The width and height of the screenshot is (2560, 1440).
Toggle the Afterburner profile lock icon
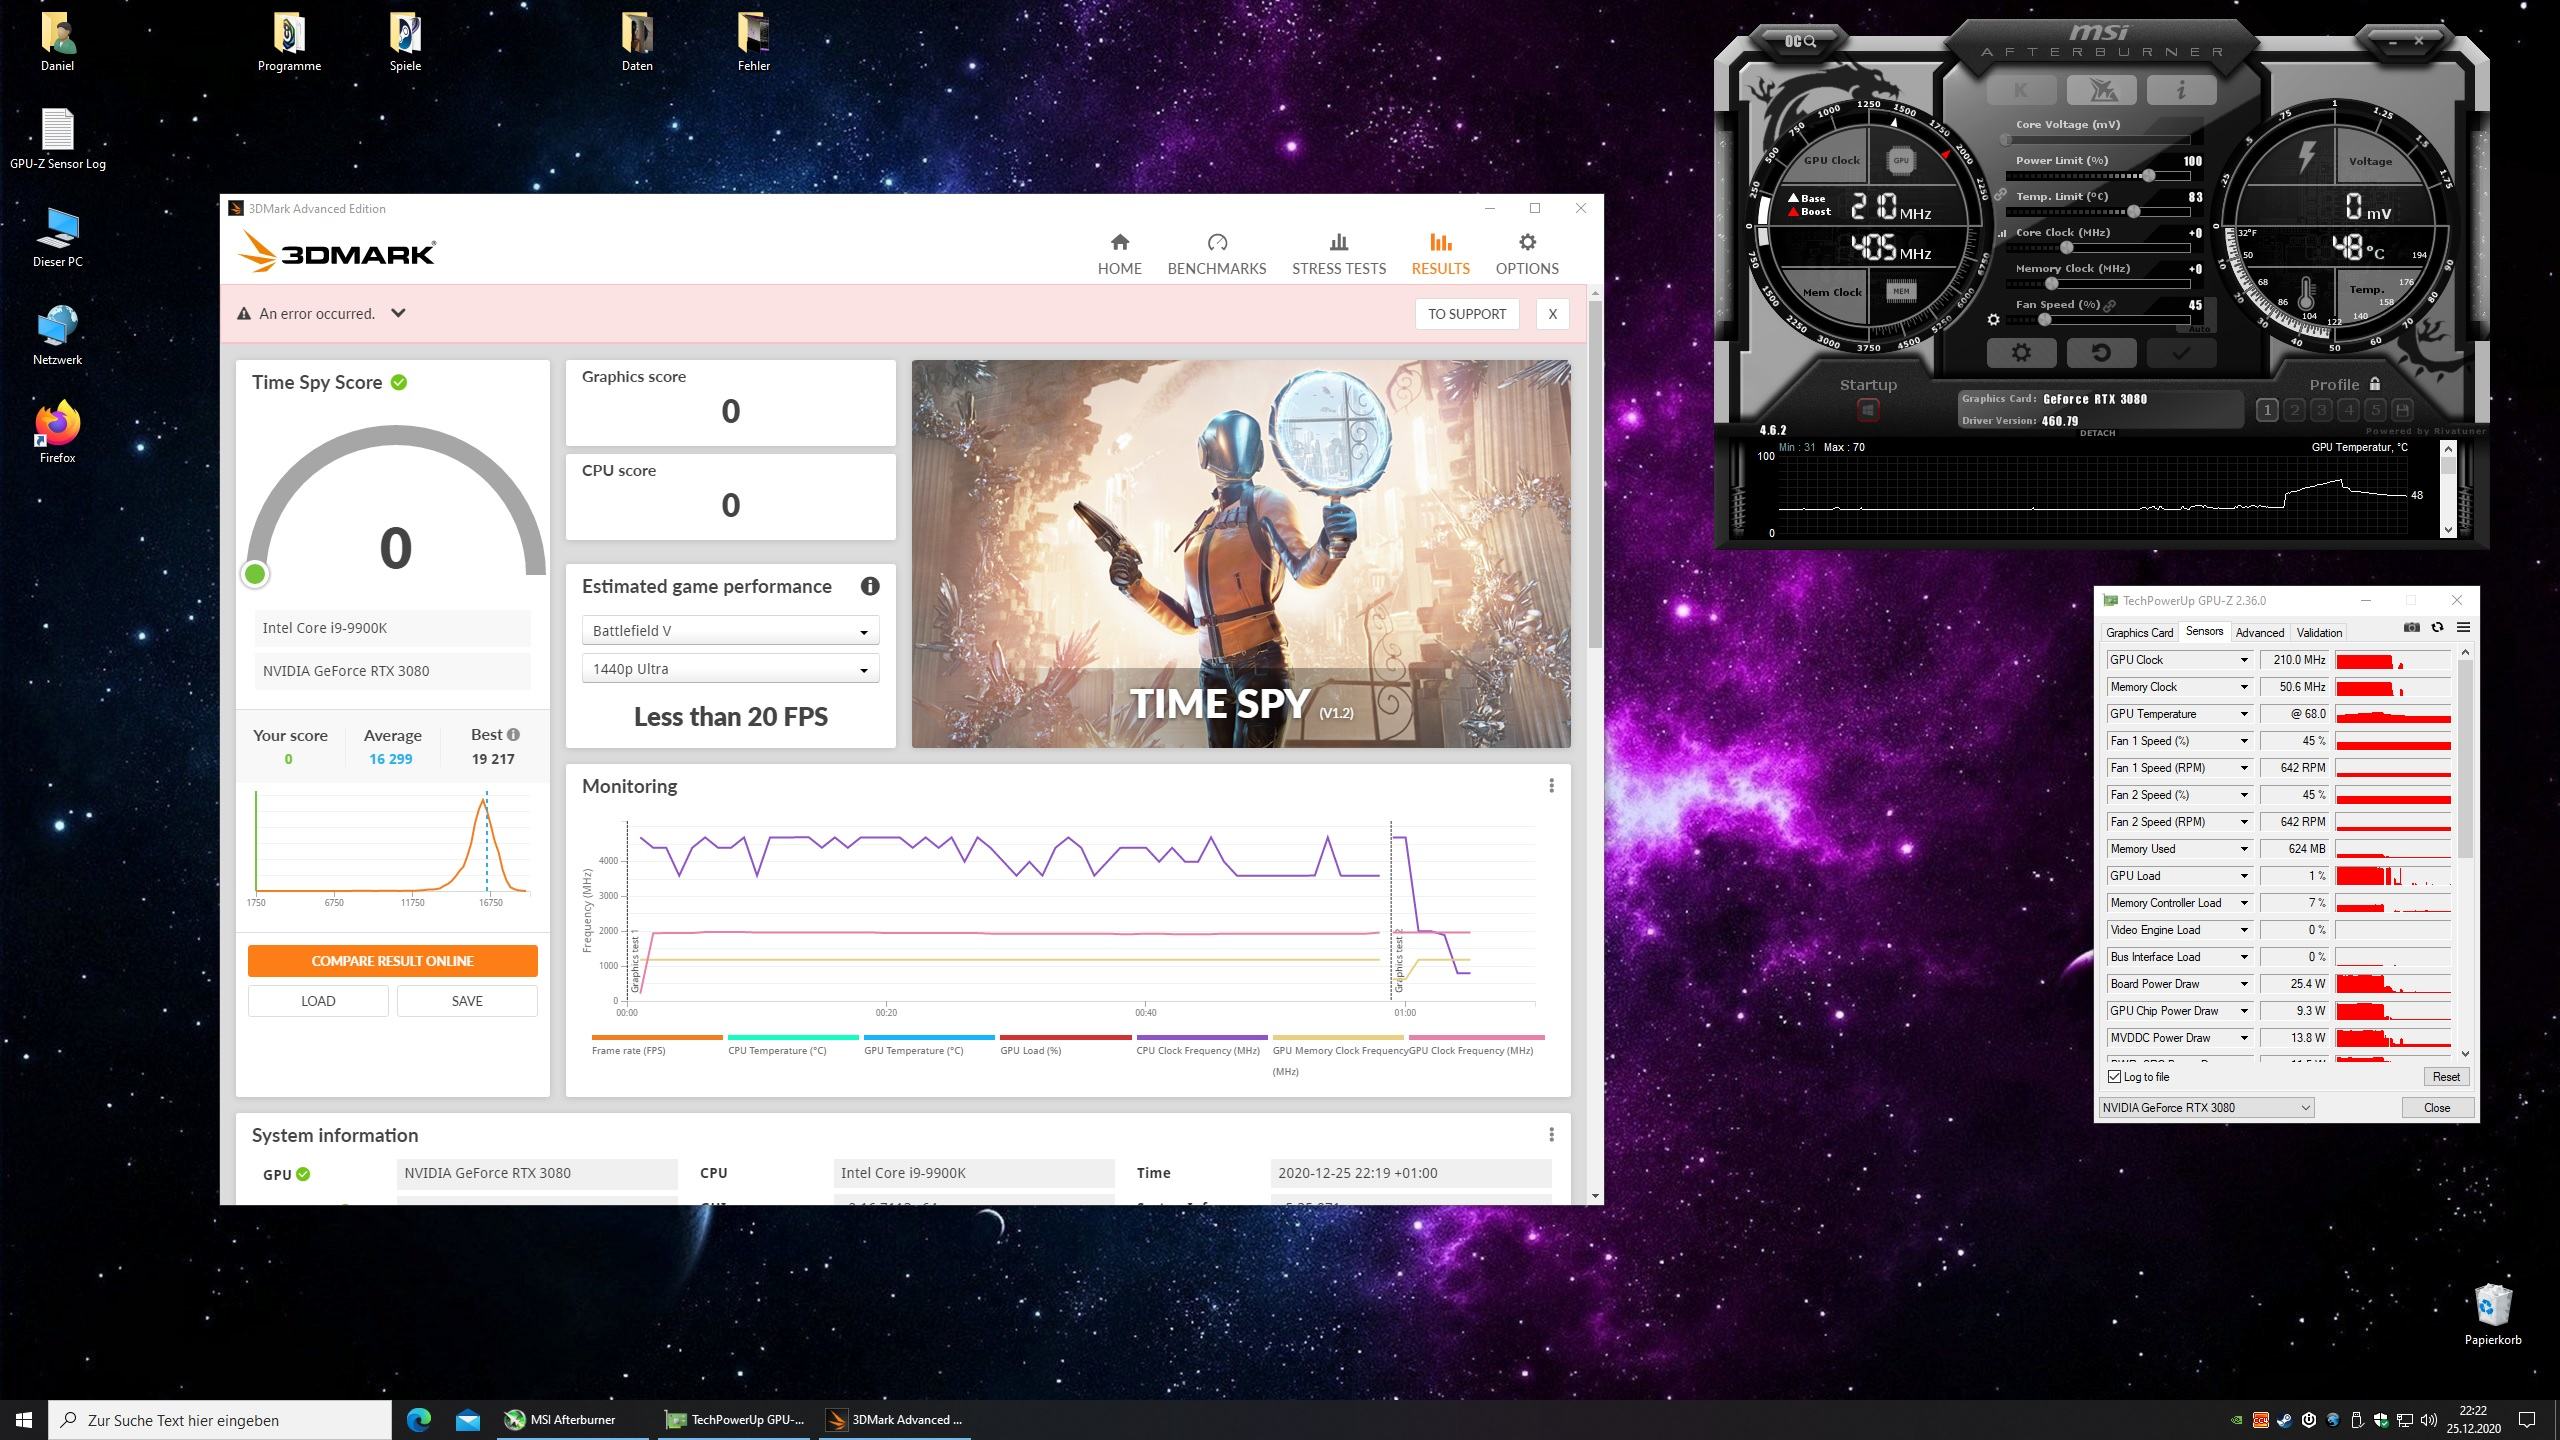[2375, 384]
